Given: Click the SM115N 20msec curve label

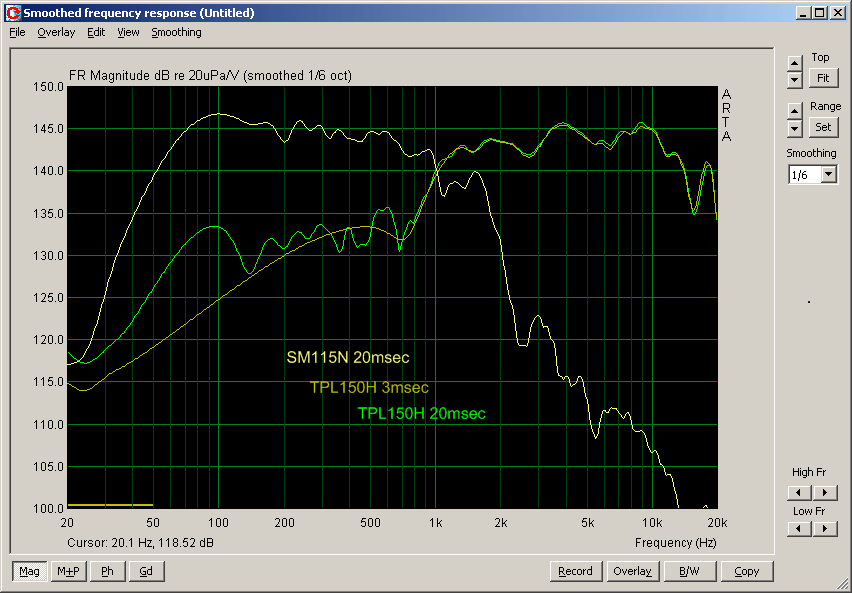Looking at the screenshot, I should pyautogui.click(x=348, y=358).
